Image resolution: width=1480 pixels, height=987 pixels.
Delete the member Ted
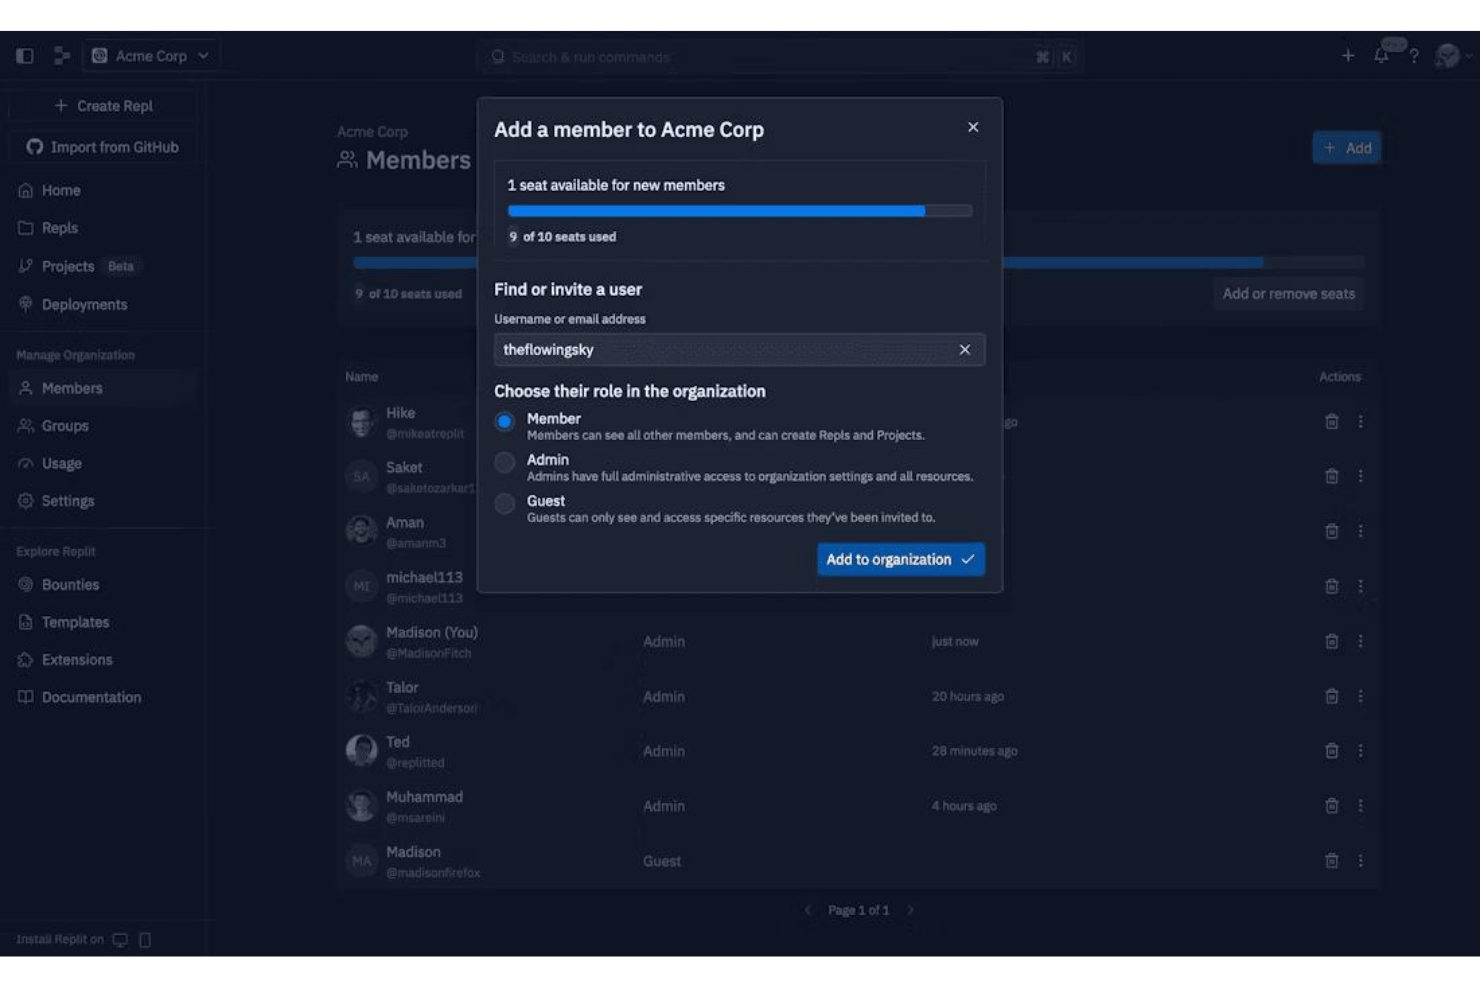coord(1332,751)
